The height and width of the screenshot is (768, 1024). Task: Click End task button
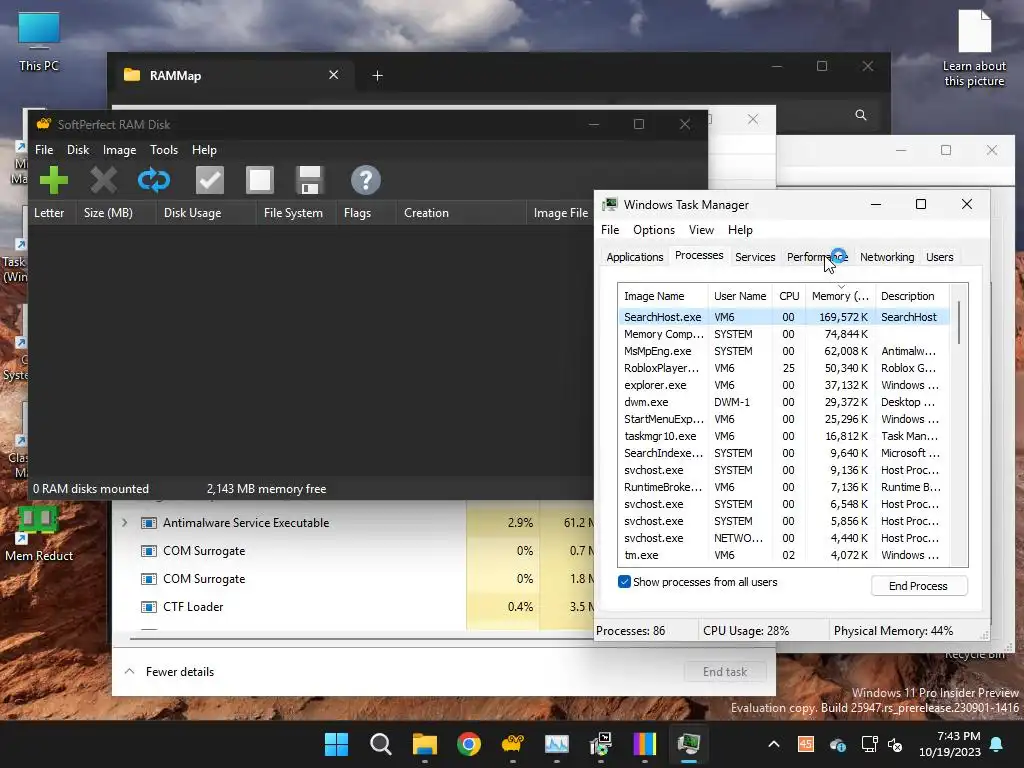(x=725, y=671)
